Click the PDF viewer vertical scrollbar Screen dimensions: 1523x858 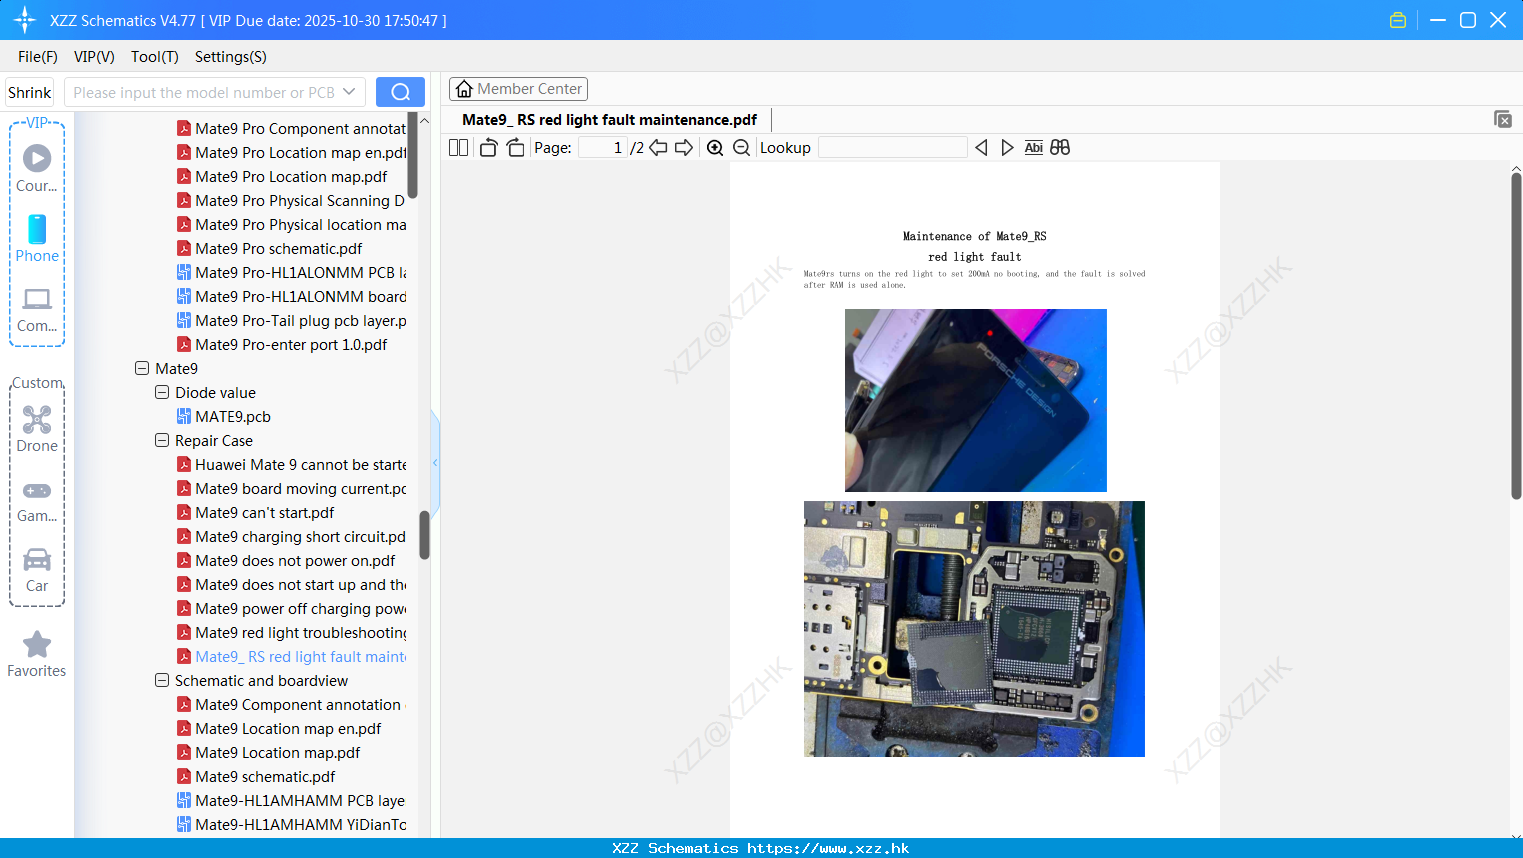1516,335
